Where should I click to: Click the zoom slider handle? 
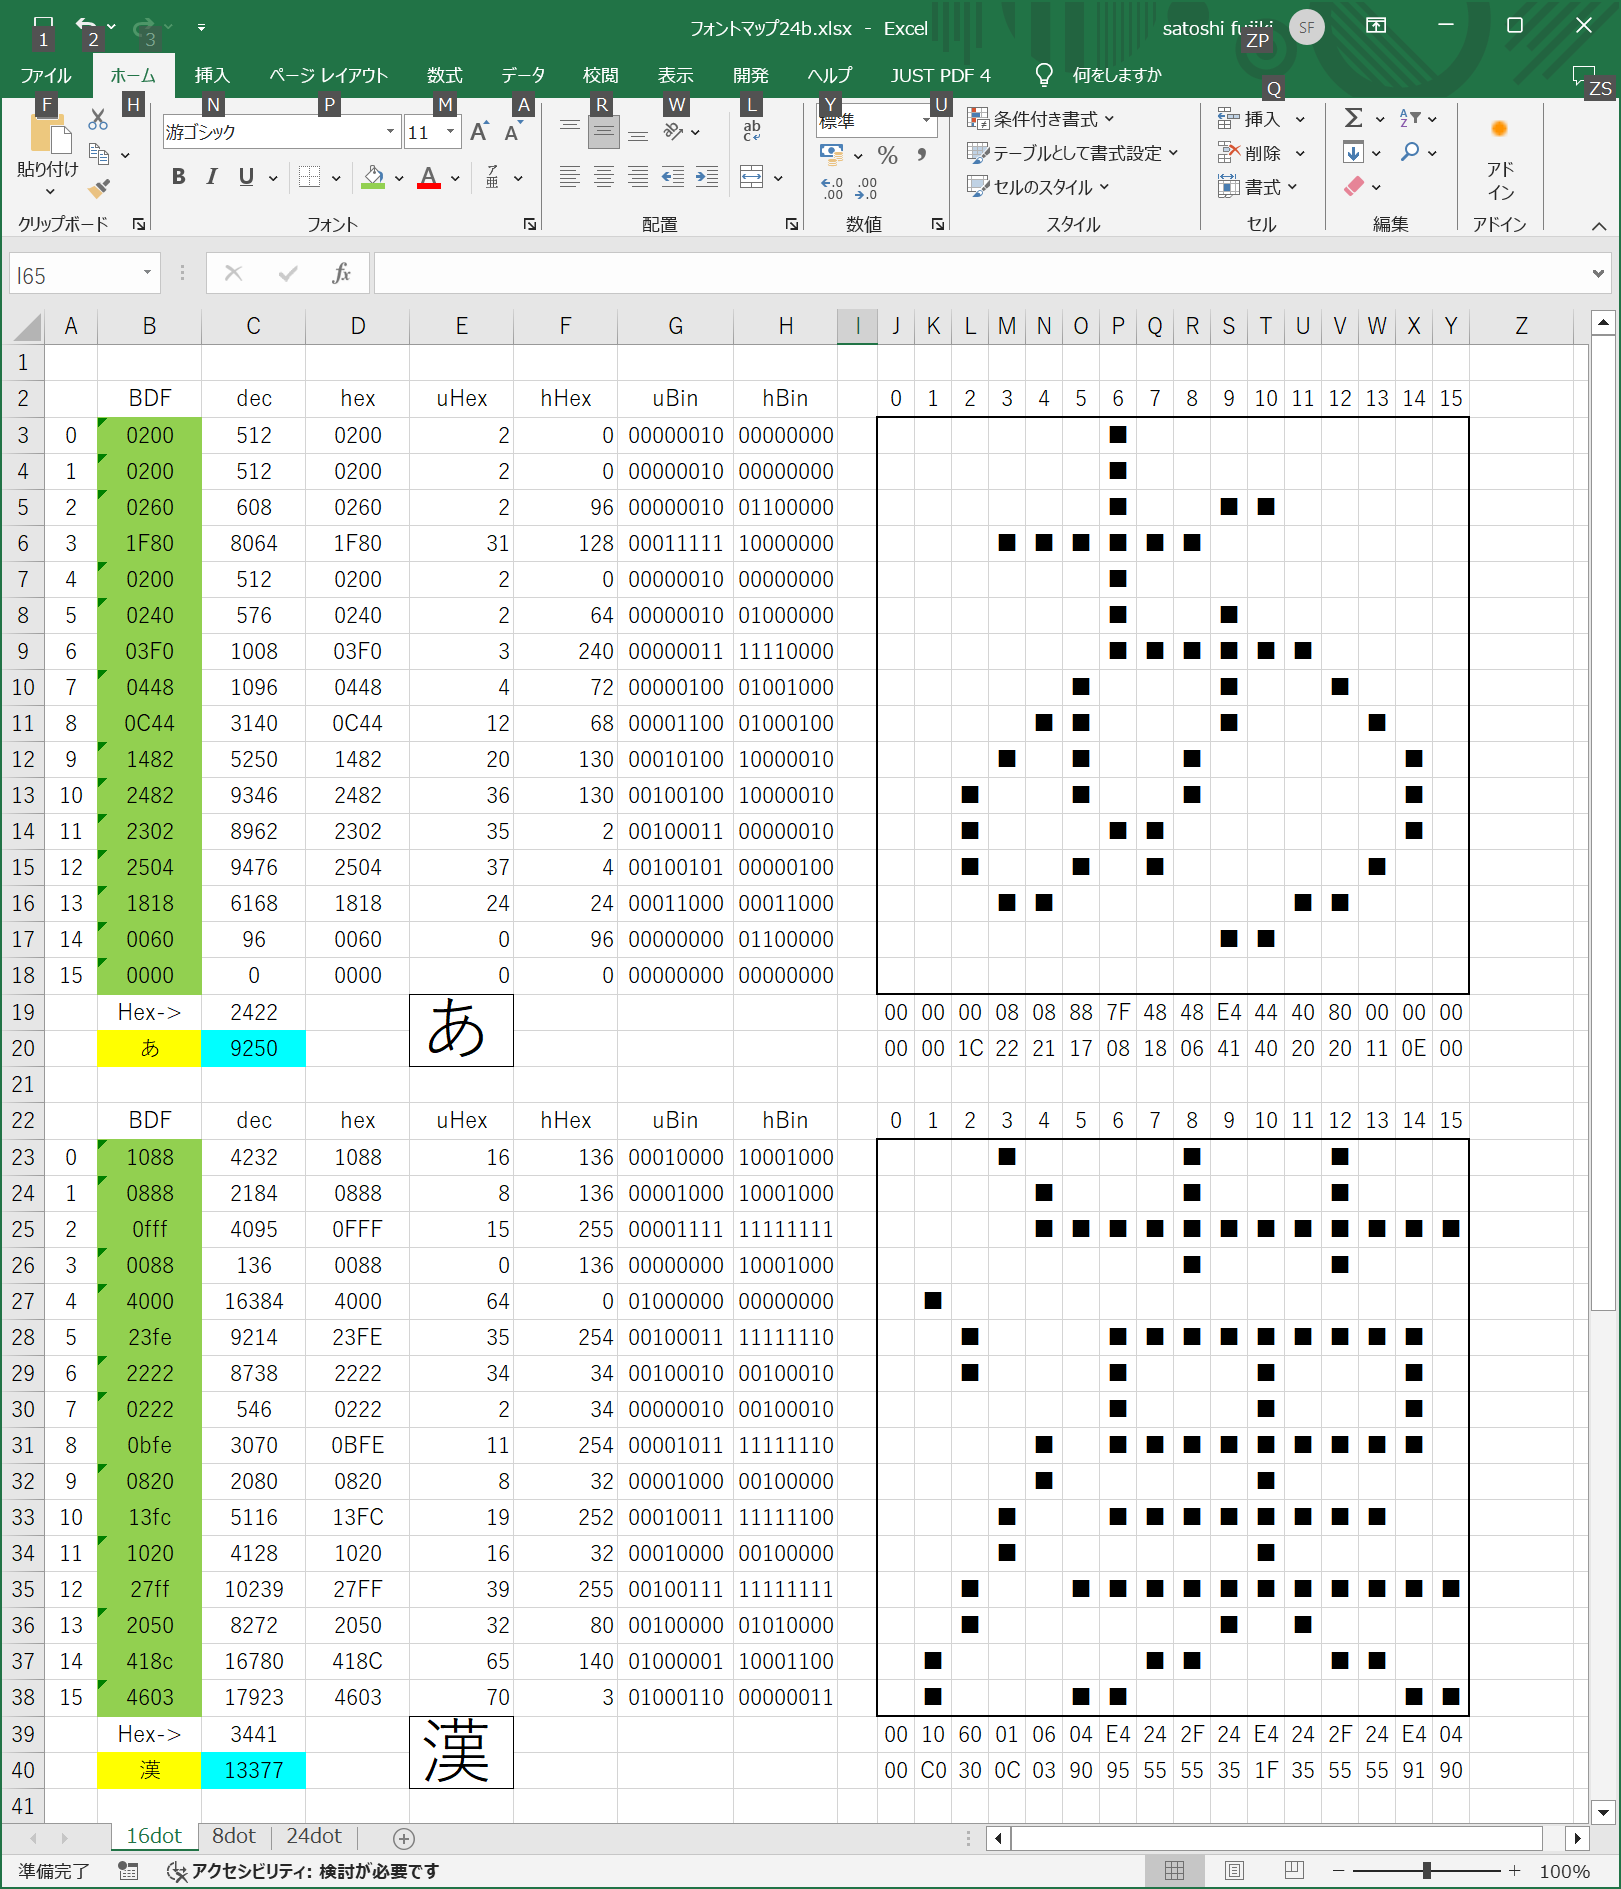tap(1427, 1870)
